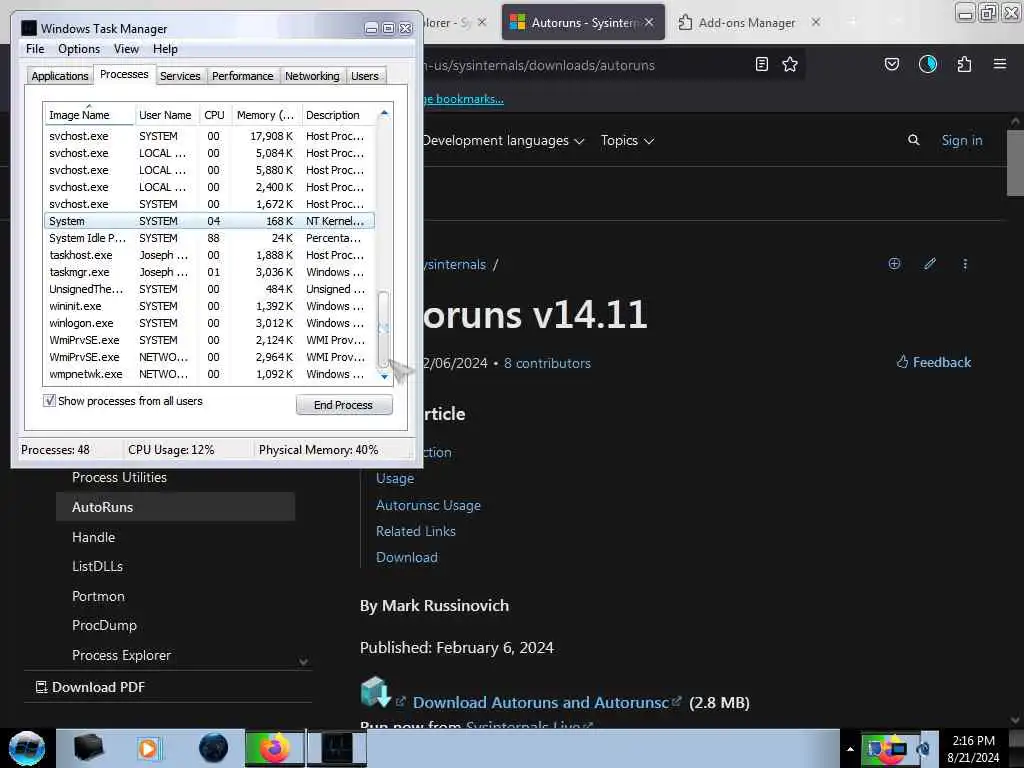Screen dimensions: 1024x768
Task: Switch to the Networking tab
Action: 312,76
